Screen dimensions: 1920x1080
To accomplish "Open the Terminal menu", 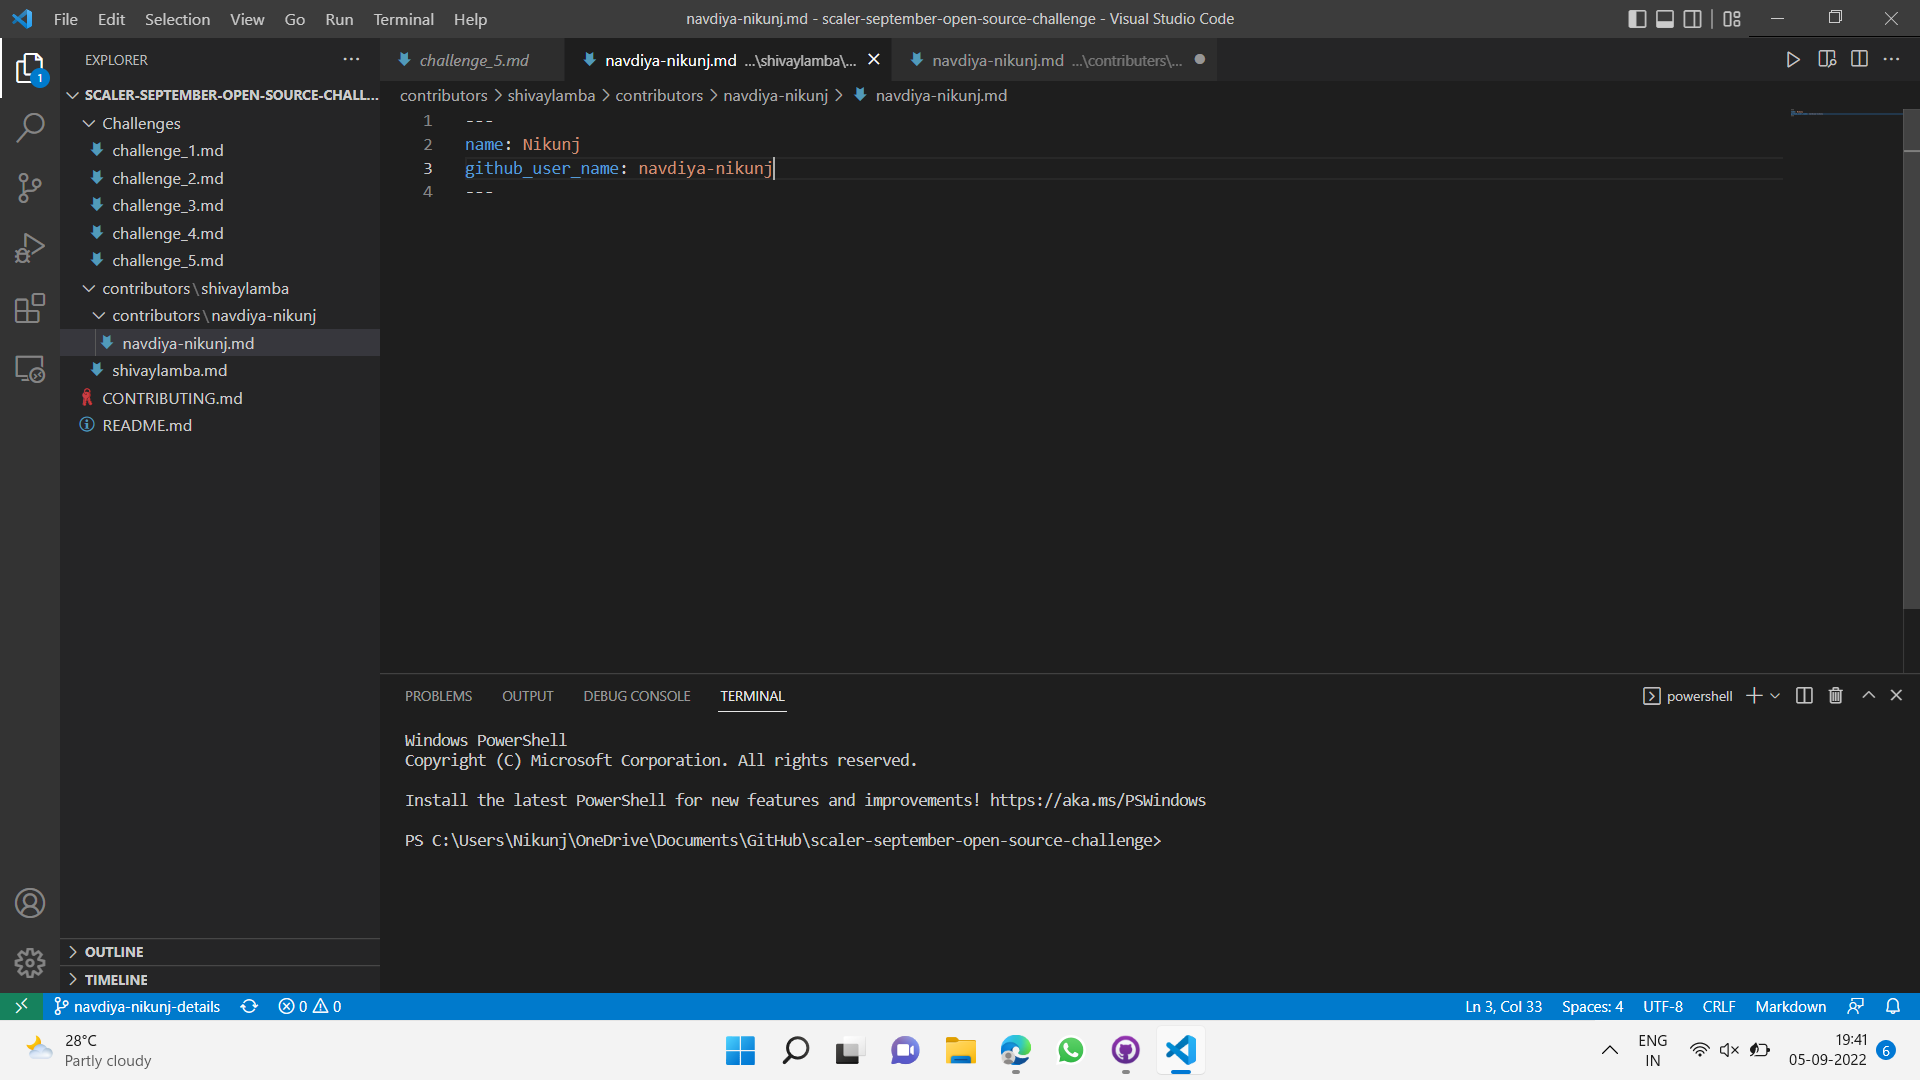I will click(402, 19).
